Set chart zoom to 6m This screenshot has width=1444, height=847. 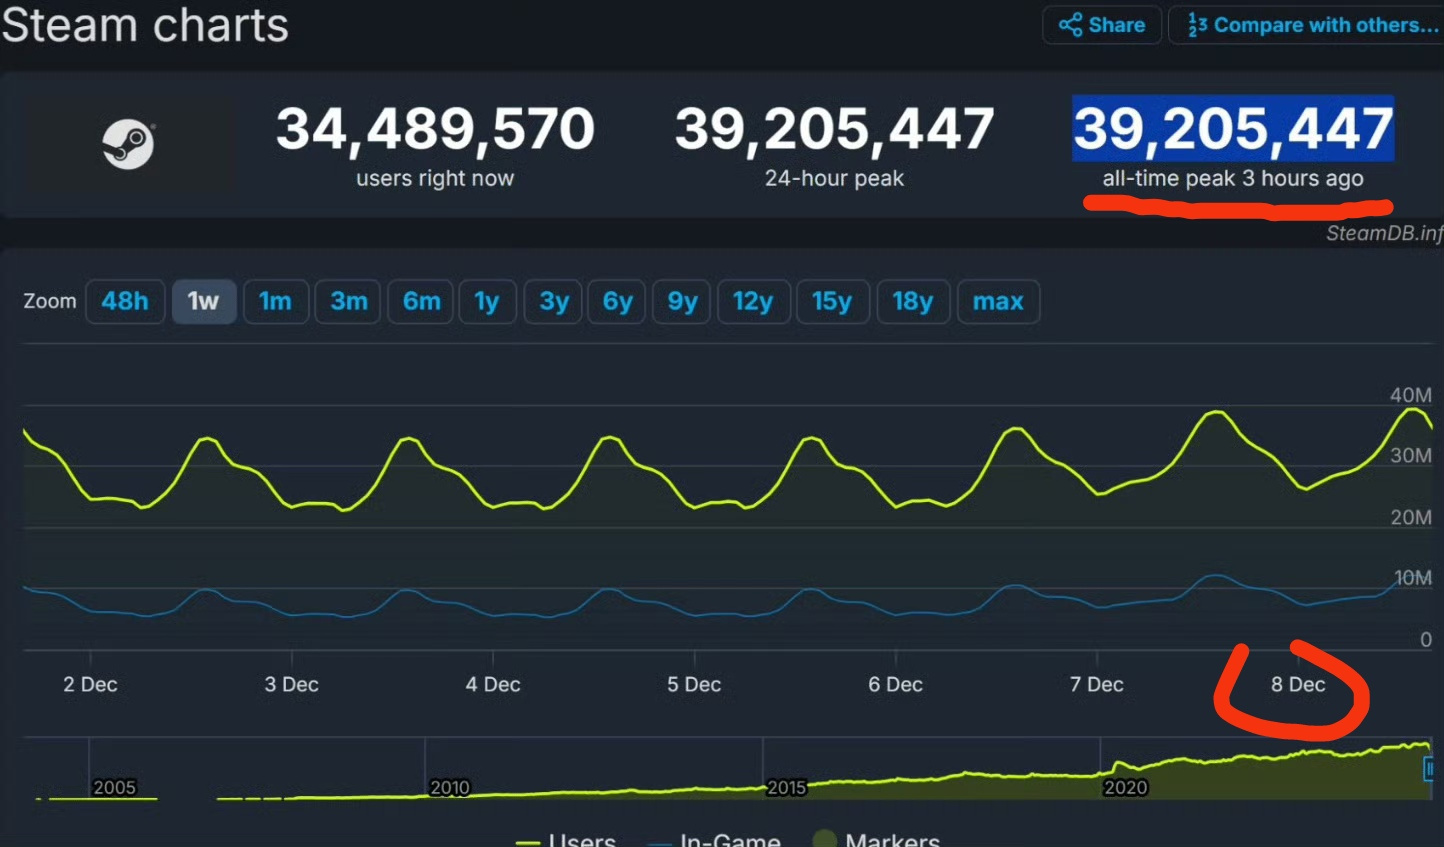(421, 301)
